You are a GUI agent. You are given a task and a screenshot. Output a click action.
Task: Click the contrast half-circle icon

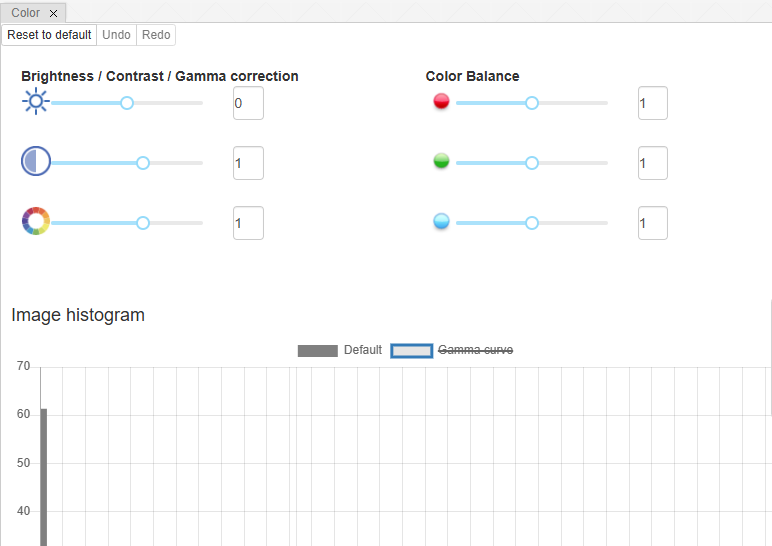pos(36,162)
